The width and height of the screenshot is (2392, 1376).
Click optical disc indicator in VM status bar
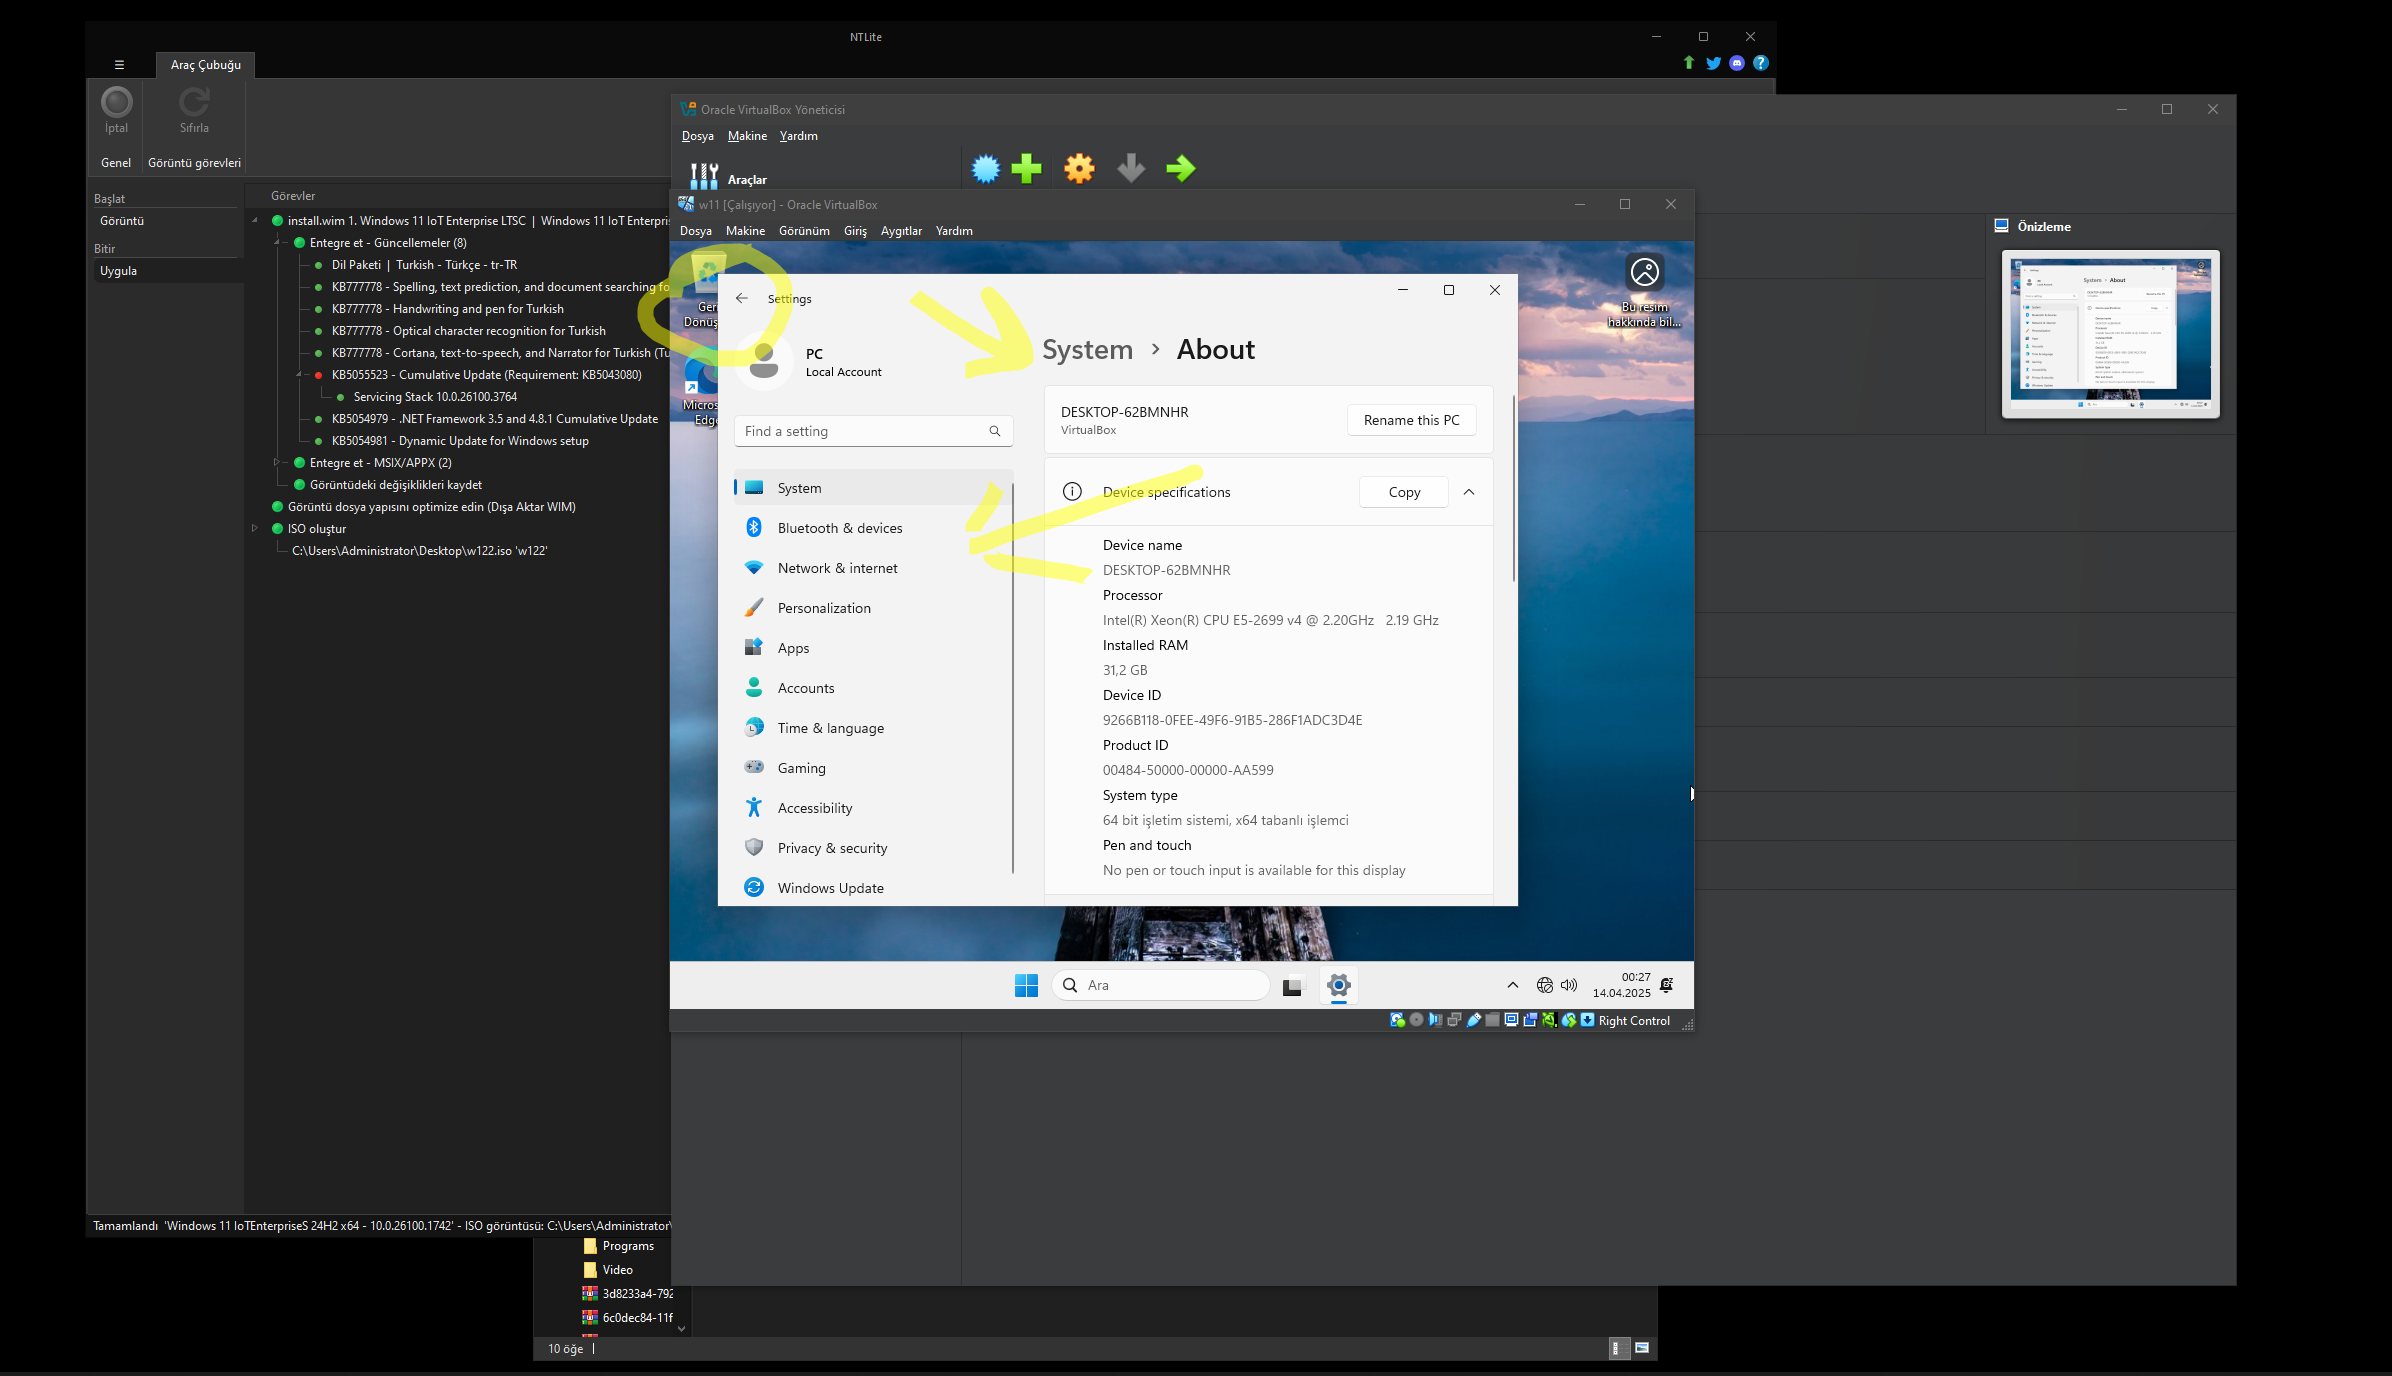point(1416,1020)
